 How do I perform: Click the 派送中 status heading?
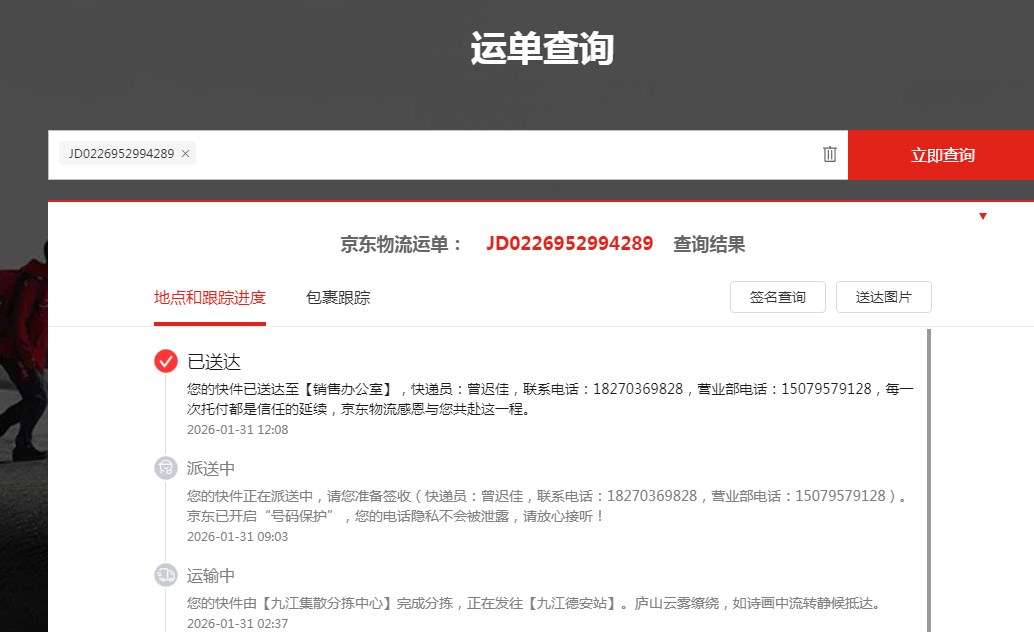pos(211,469)
